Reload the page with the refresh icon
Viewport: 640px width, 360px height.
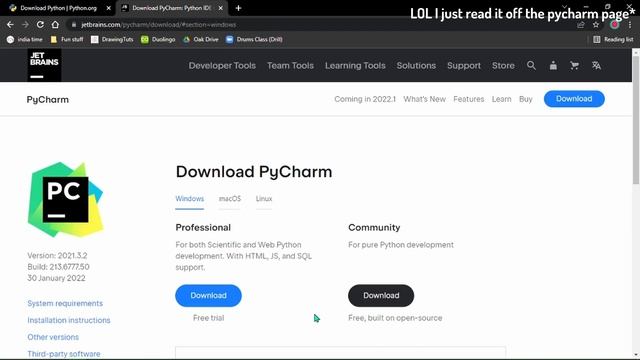pyautogui.click(x=40, y=24)
